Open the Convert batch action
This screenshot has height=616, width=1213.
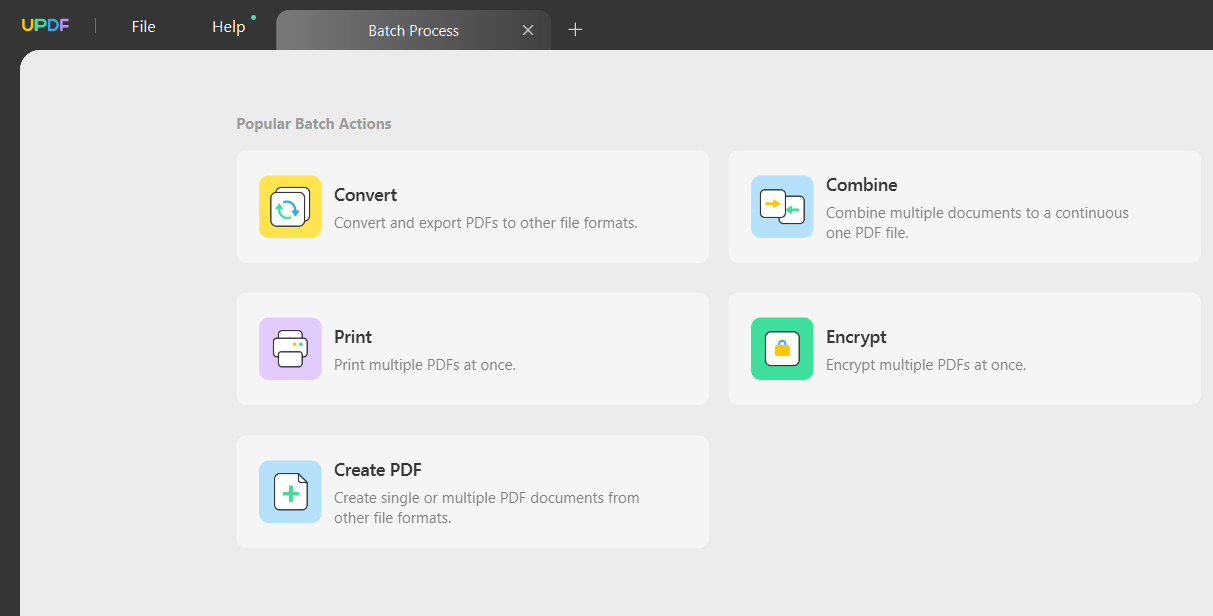472,207
